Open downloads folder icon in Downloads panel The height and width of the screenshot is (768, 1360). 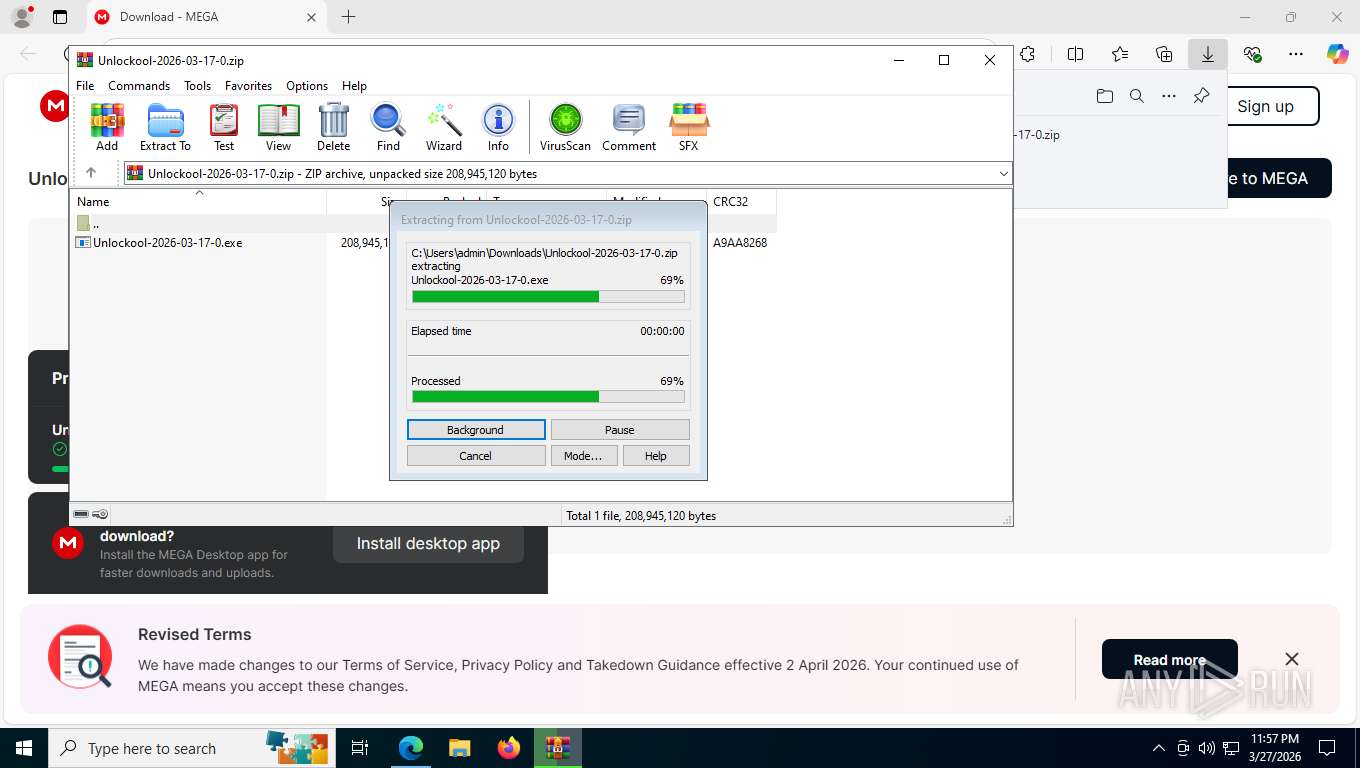coord(1104,96)
